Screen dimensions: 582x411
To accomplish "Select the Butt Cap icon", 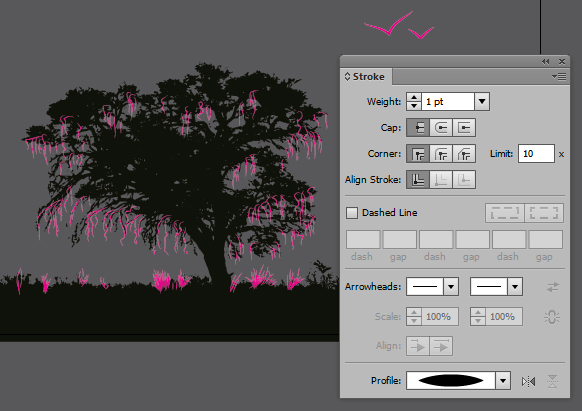I will 418,128.
